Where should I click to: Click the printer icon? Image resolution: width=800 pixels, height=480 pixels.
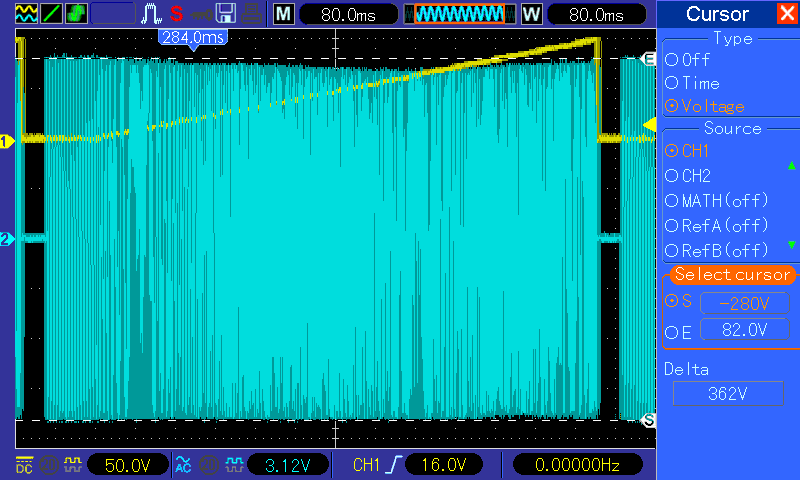click(251, 14)
